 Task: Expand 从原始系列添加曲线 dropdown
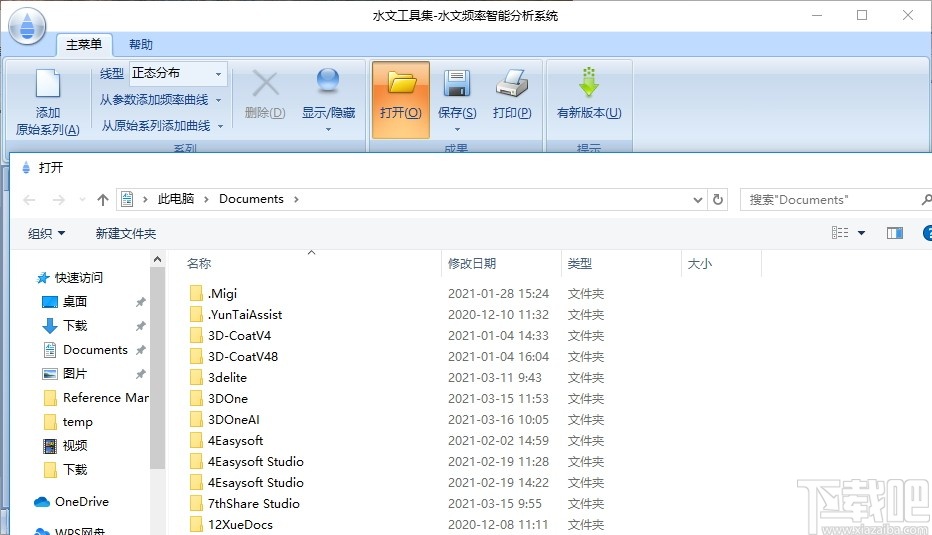pos(221,126)
